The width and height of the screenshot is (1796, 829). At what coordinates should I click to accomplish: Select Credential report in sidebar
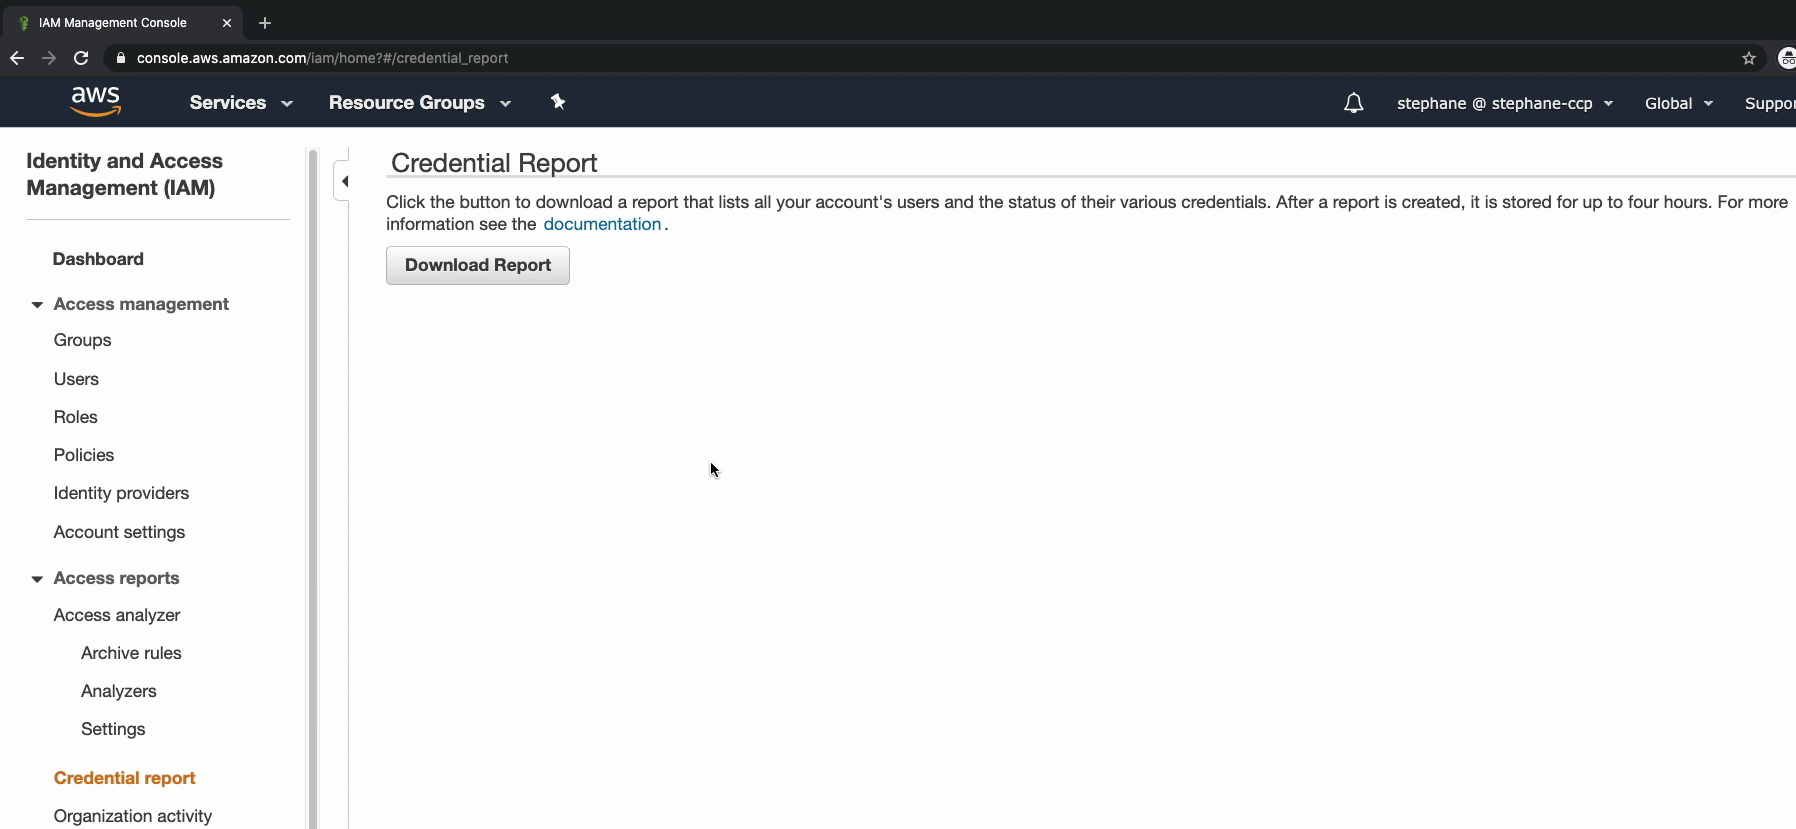pos(124,778)
